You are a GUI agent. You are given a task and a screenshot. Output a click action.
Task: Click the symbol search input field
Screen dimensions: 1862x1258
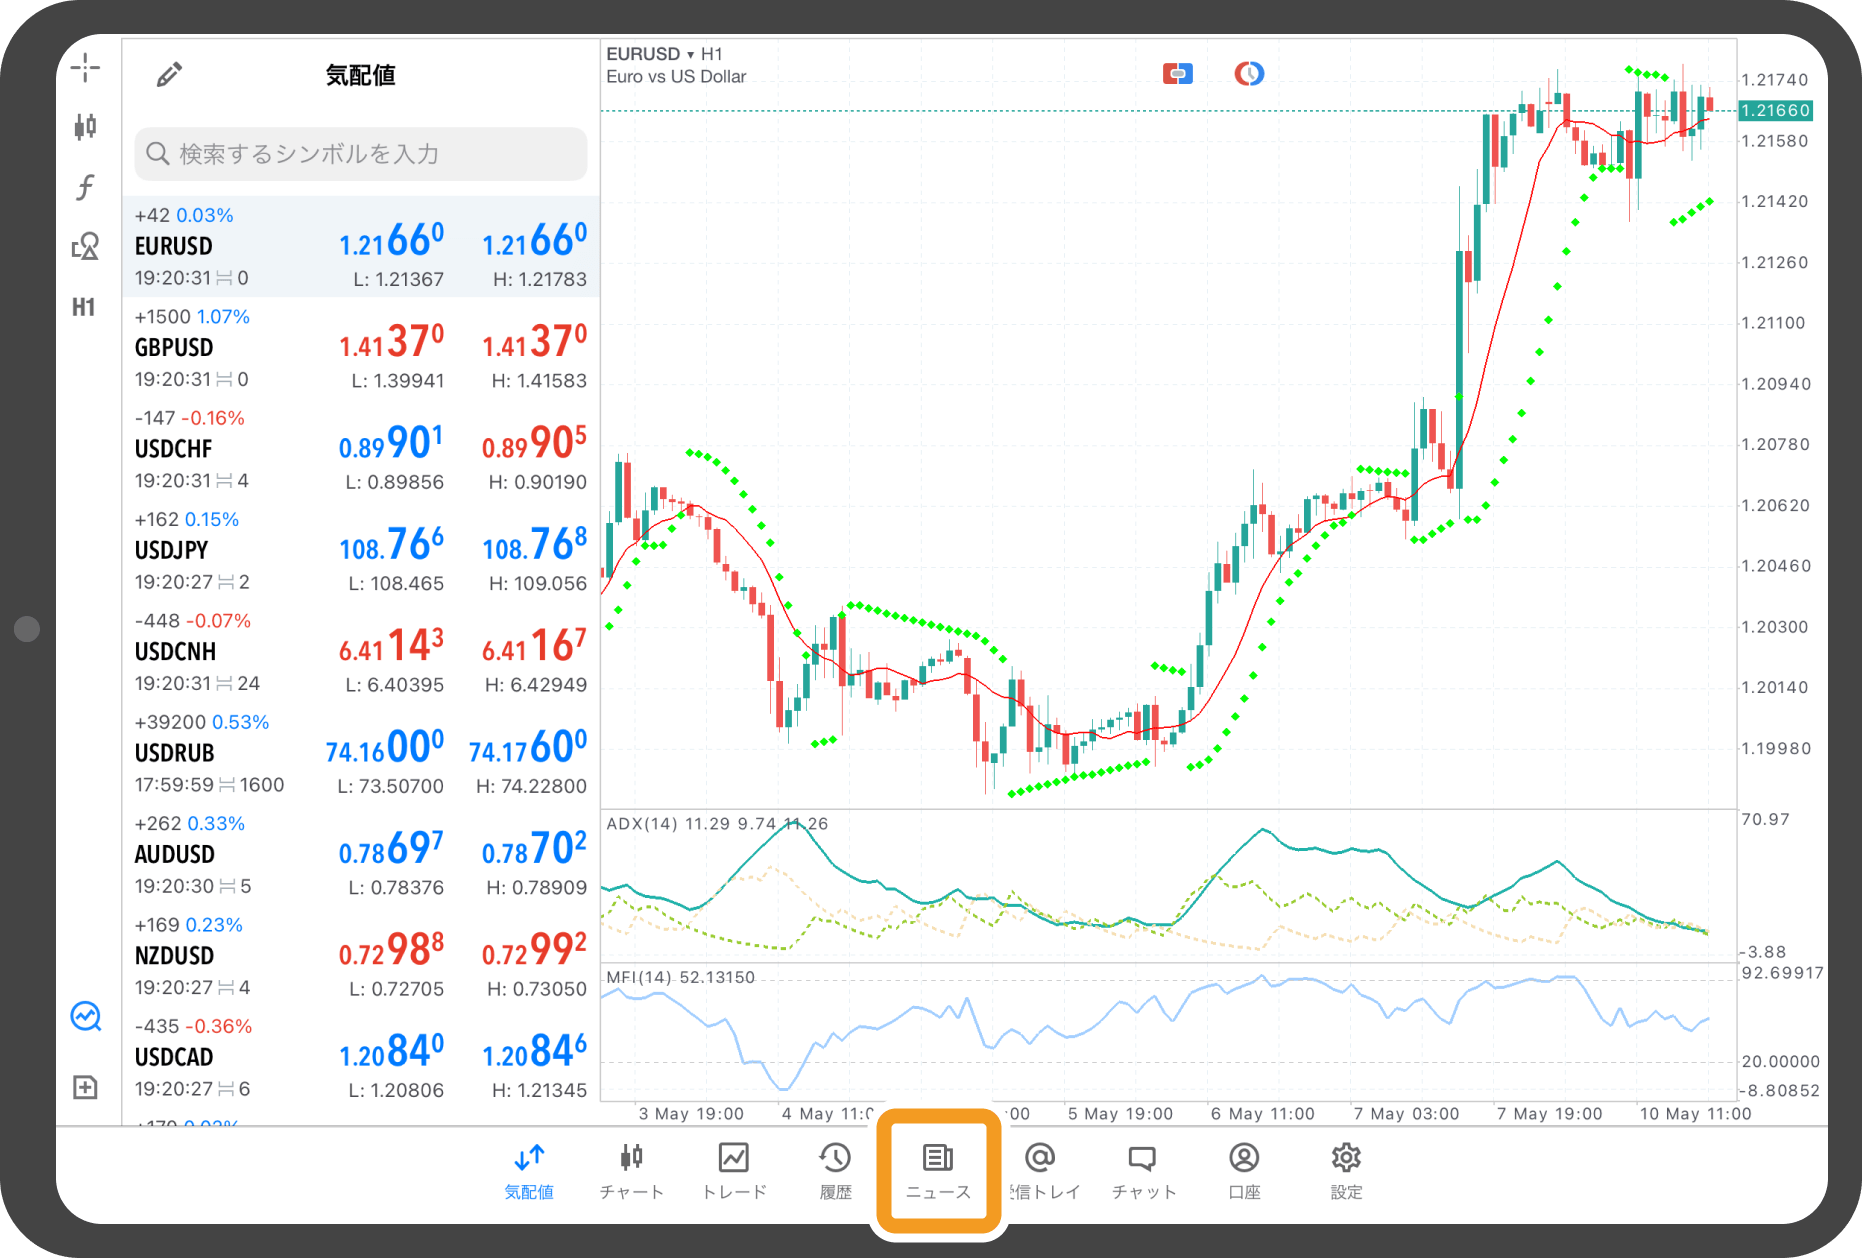point(361,154)
